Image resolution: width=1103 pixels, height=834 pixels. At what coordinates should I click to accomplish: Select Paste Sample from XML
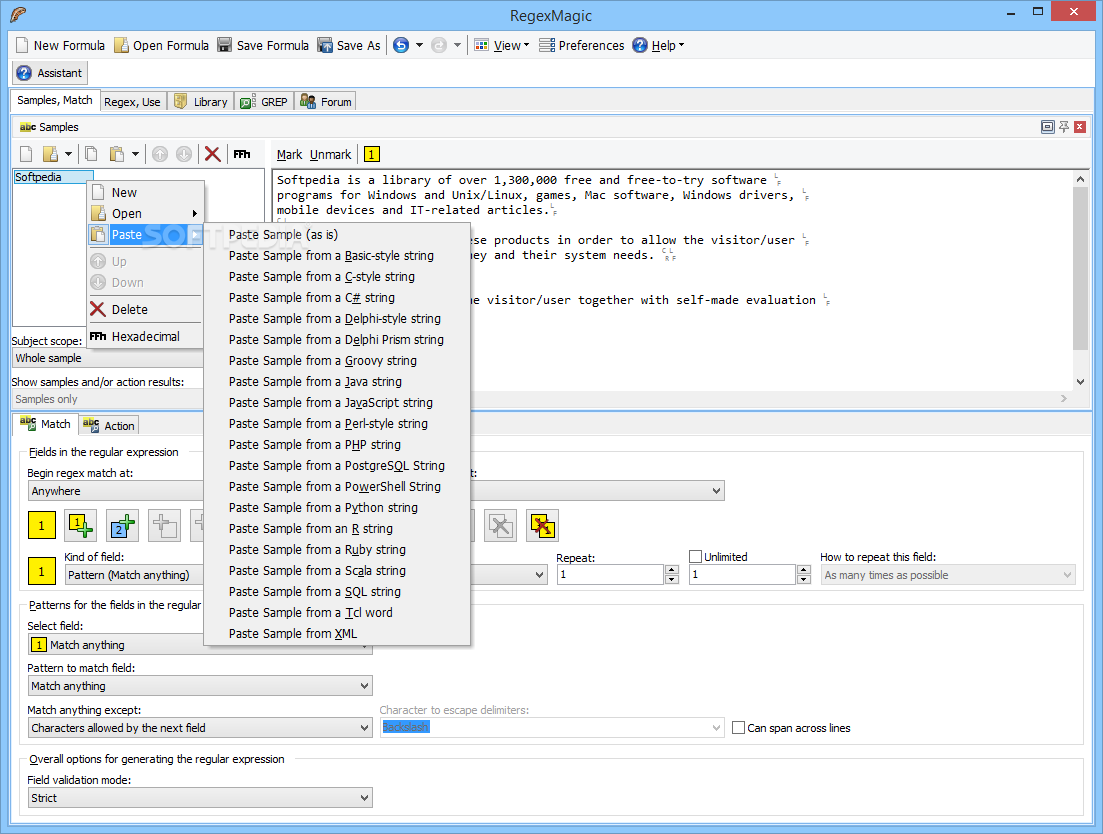[x=337, y=634]
